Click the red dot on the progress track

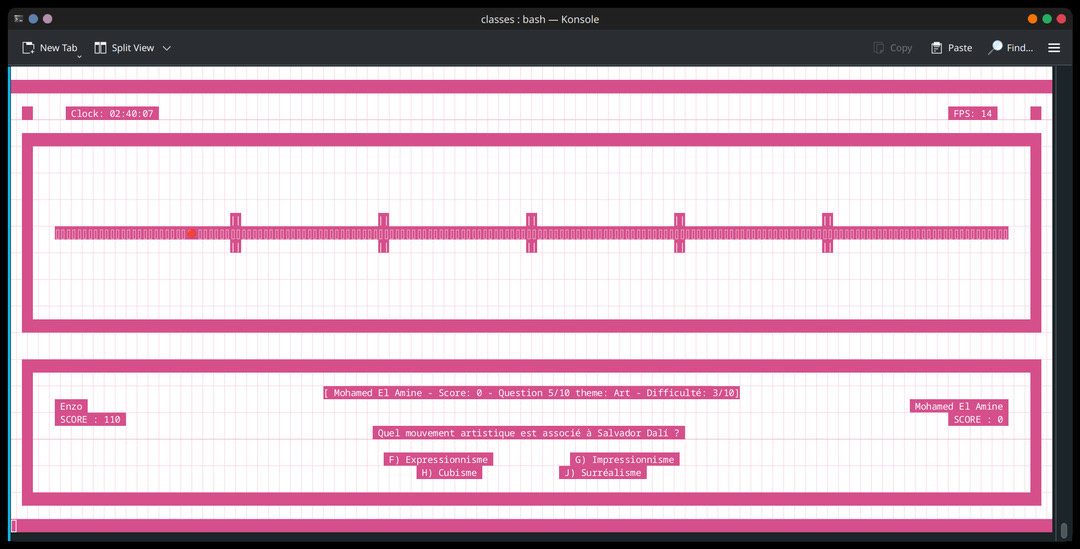click(191, 233)
